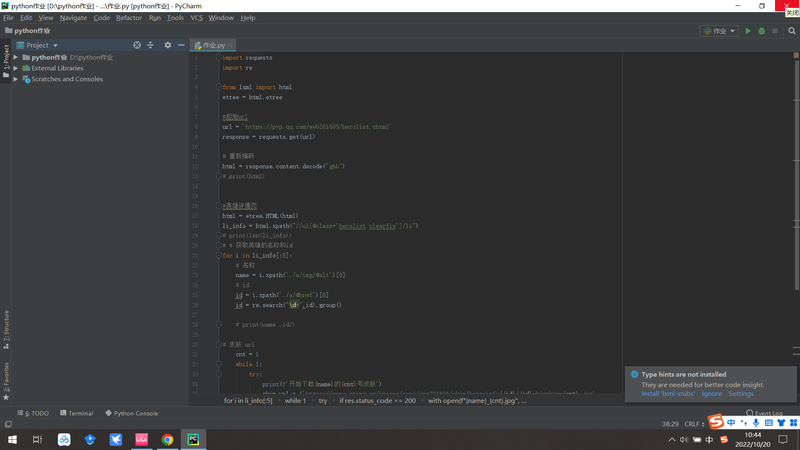Click the Collapse All icon in Project panel
The image size is (800, 450).
click(x=151, y=45)
